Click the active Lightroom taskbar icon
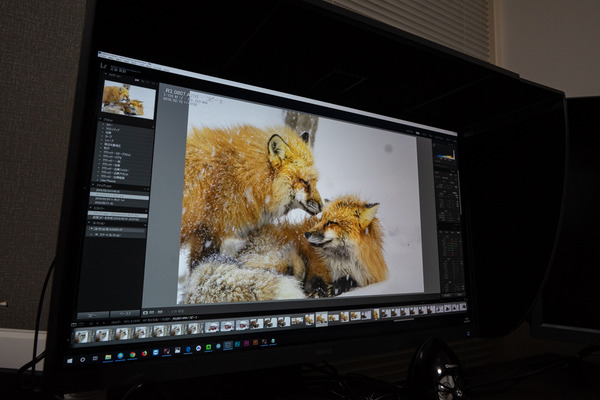The height and width of the screenshot is (400, 600). 228,344
